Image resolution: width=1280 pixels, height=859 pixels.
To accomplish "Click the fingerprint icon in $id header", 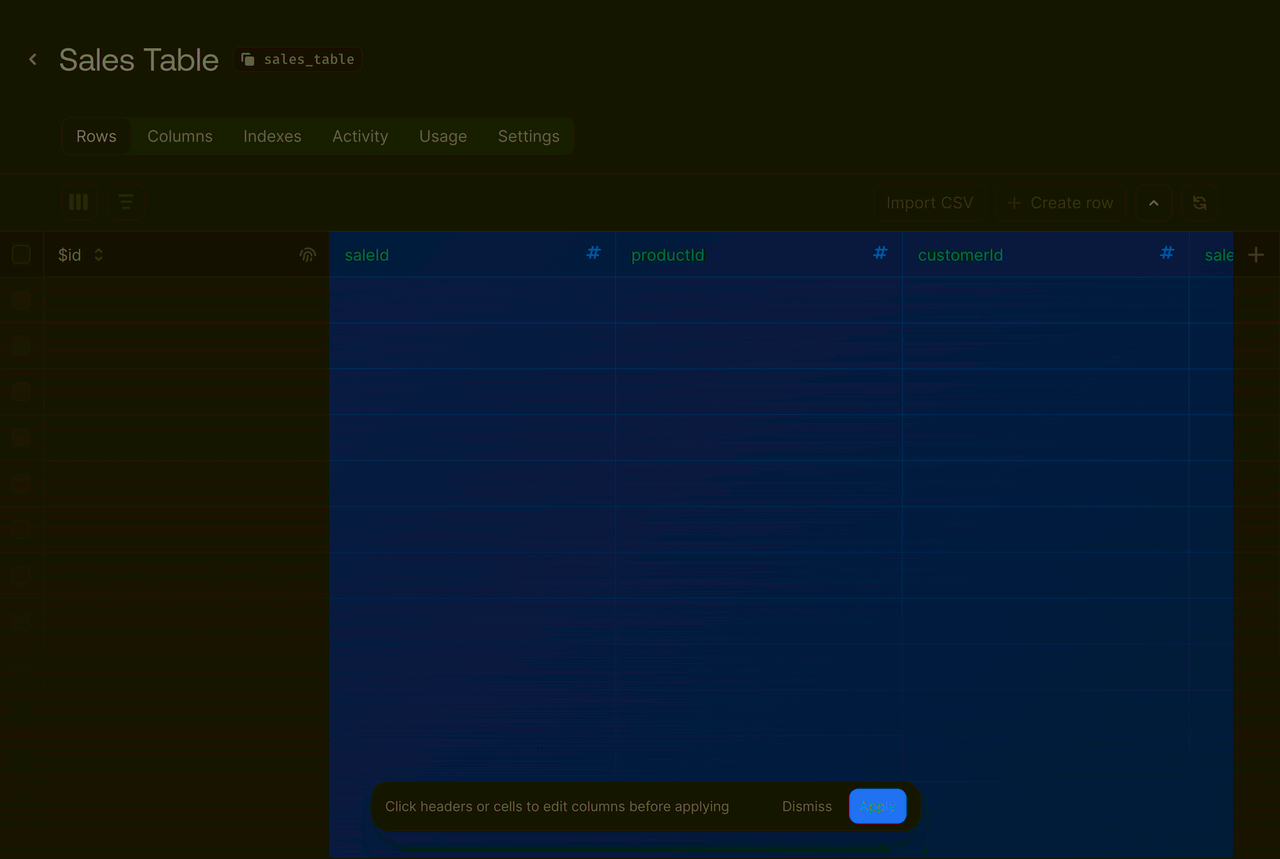I will [307, 254].
